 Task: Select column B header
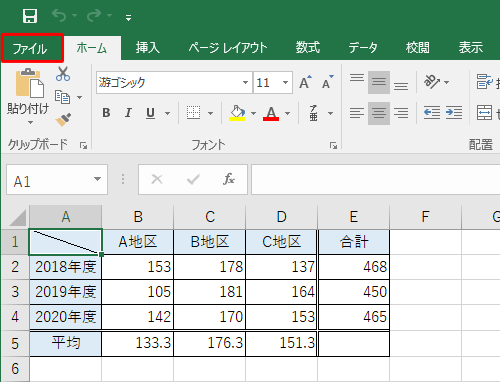click(138, 217)
